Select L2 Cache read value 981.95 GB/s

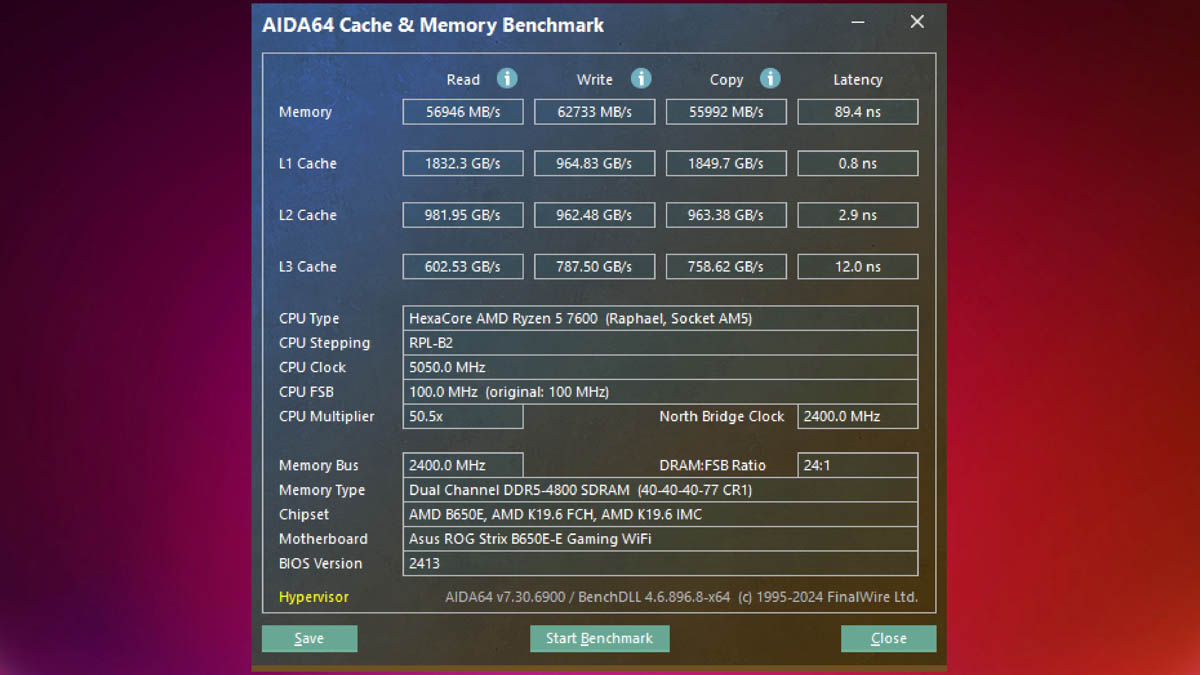coord(463,215)
